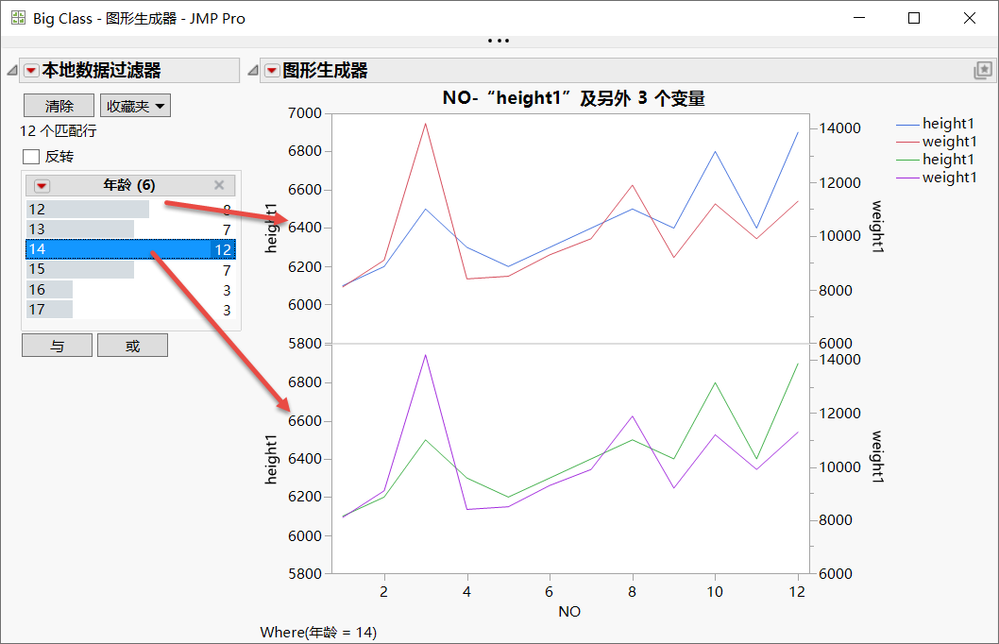Image resolution: width=999 pixels, height=644 pixels.
Task: Click the JMP app icon in title bar
Action: tap(18, 18)
